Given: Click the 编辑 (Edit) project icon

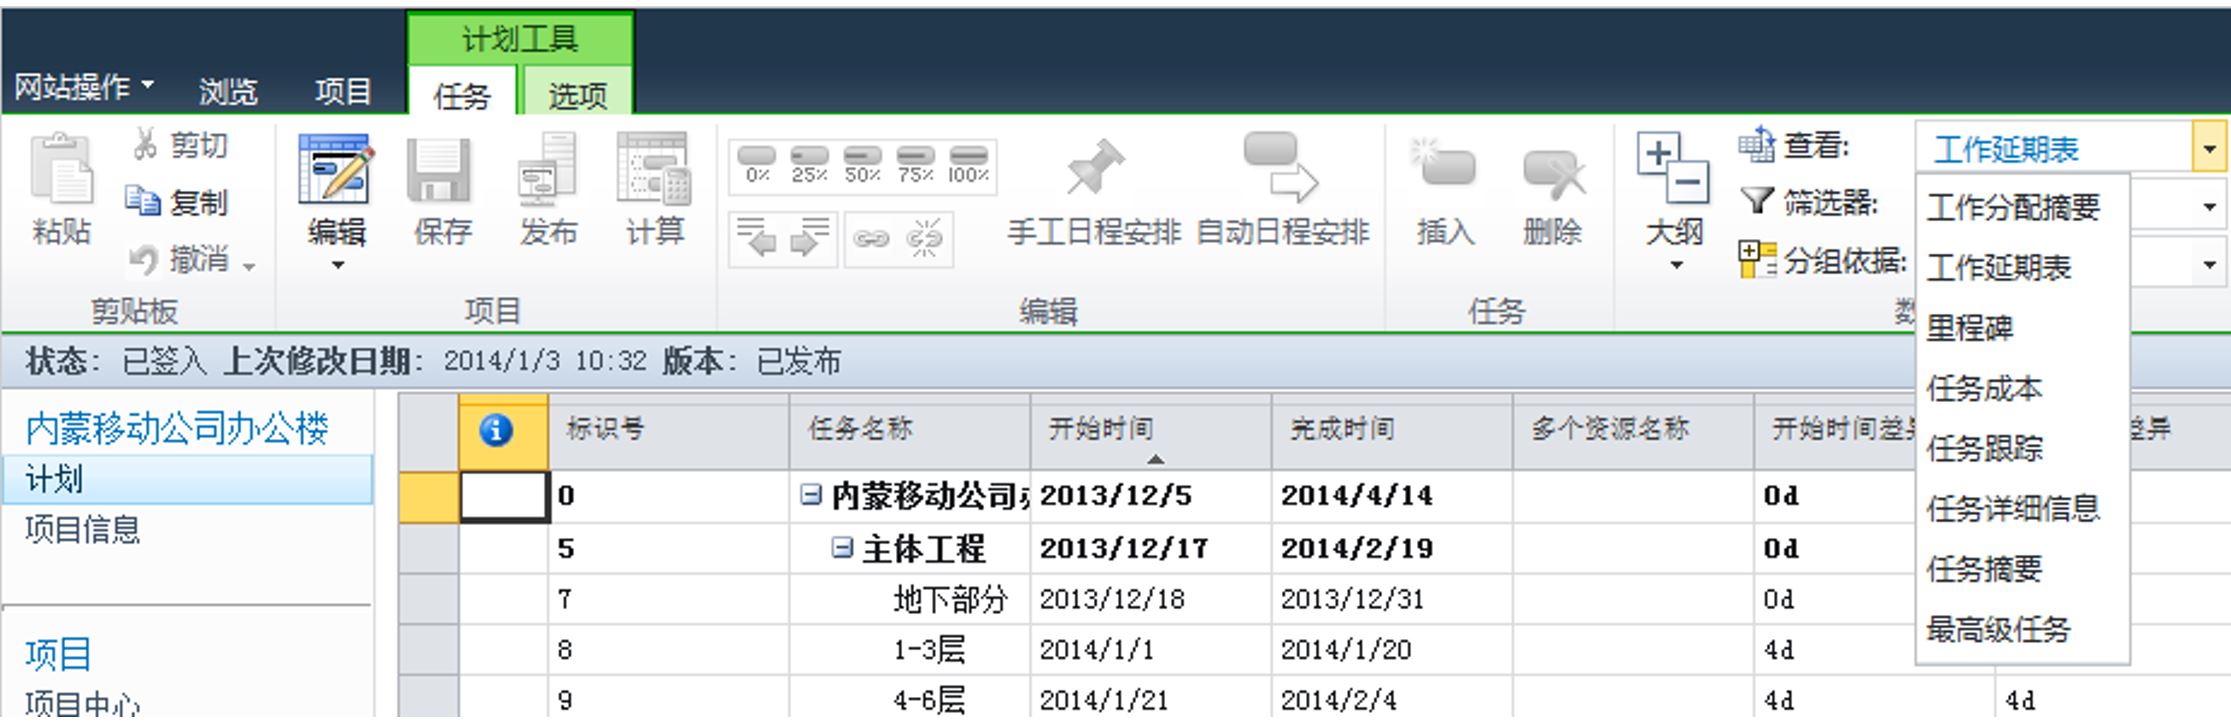Looking at the screenshot, I should 336,170.
